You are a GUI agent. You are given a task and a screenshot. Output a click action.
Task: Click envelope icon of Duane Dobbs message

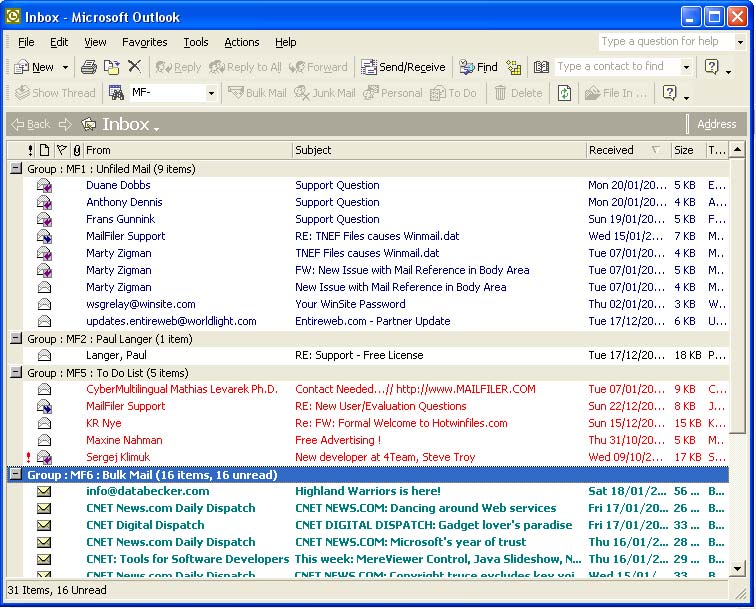coord(44,186)
